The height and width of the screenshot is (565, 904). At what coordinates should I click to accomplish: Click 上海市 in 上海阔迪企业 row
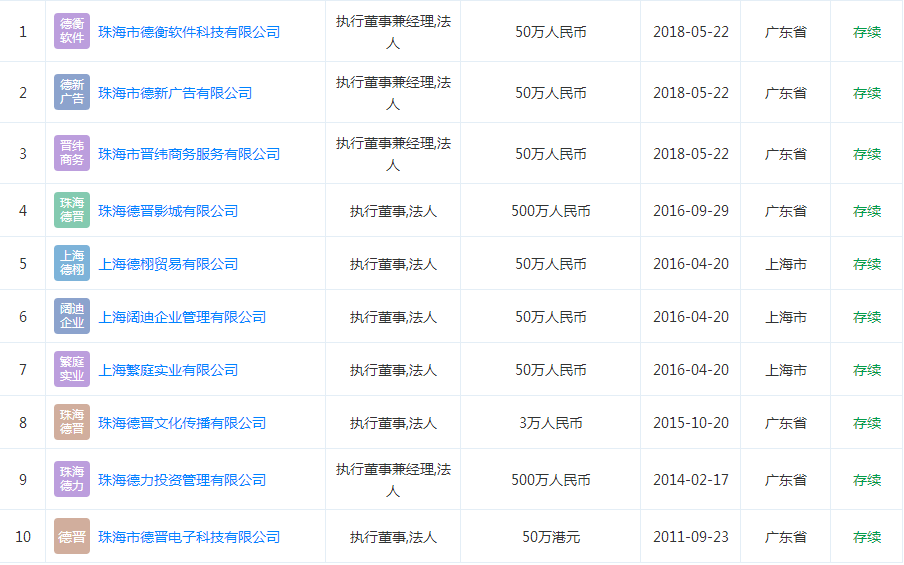click(x=785, y=317)
